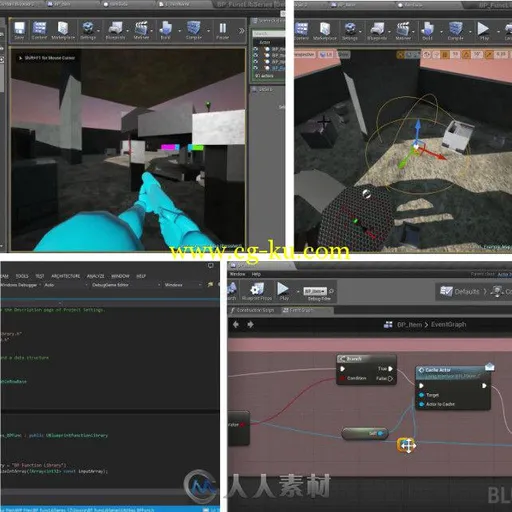The height and width of the screenshot is (512, 512).
Task: Toggle visibility eye of fourth outliner actor
Action: click(256, 68)
